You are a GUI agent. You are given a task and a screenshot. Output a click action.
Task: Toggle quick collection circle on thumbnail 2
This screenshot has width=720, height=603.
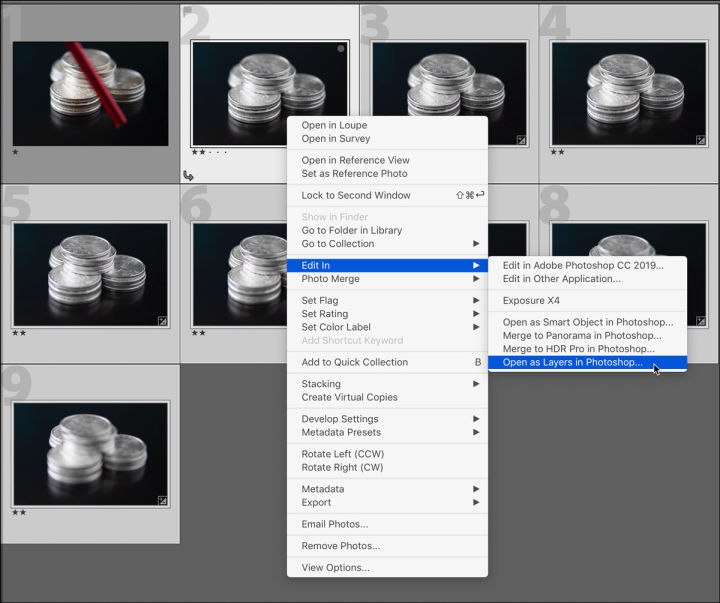click(341, 49)
